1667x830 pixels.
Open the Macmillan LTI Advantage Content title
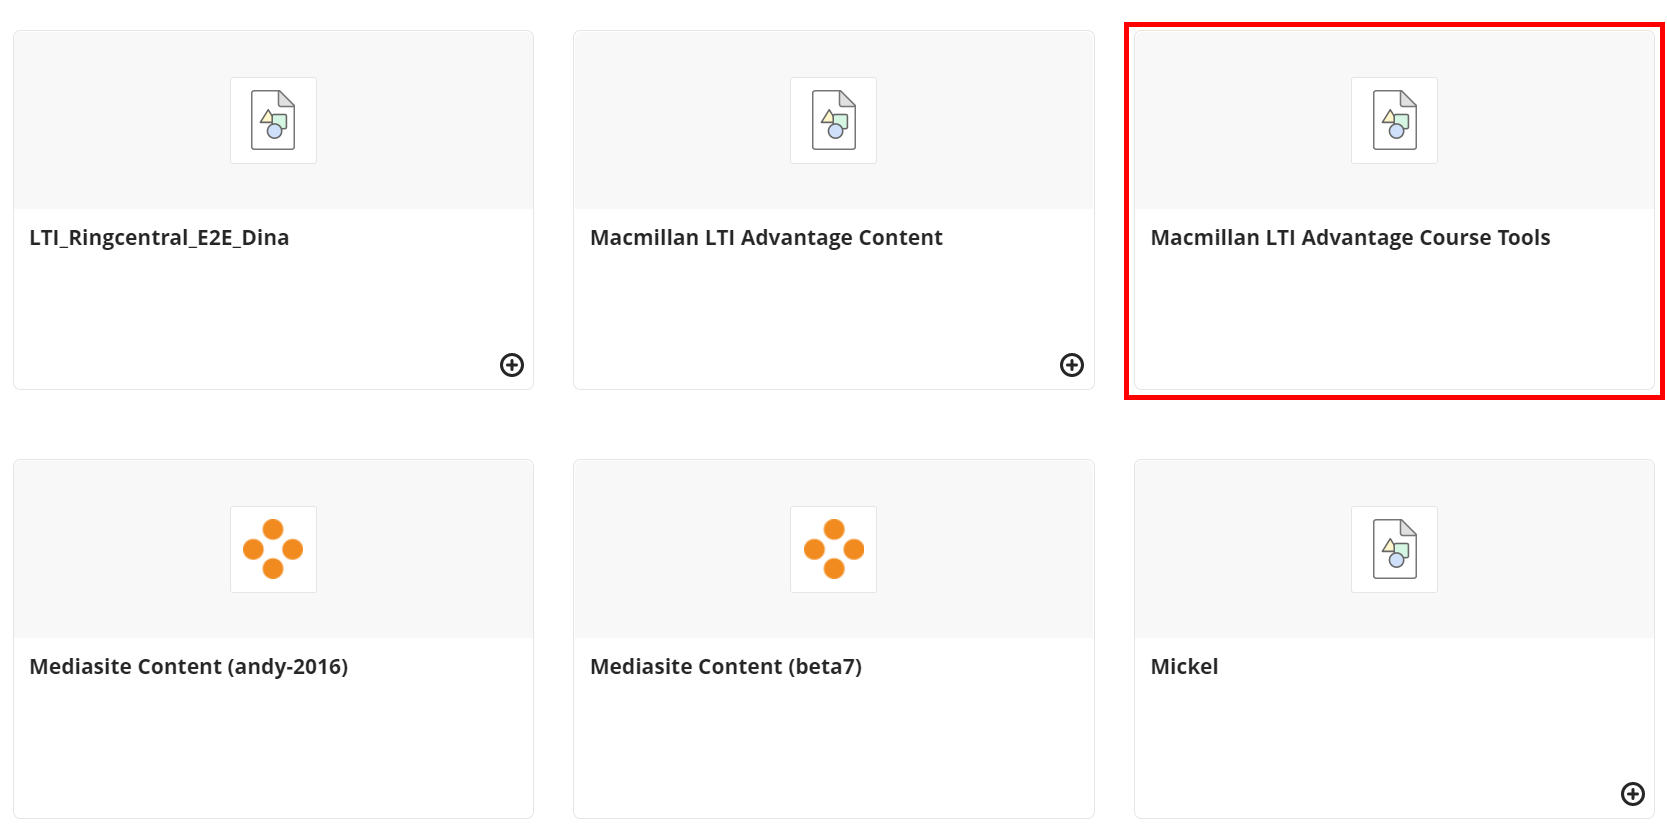click(766, 238)
